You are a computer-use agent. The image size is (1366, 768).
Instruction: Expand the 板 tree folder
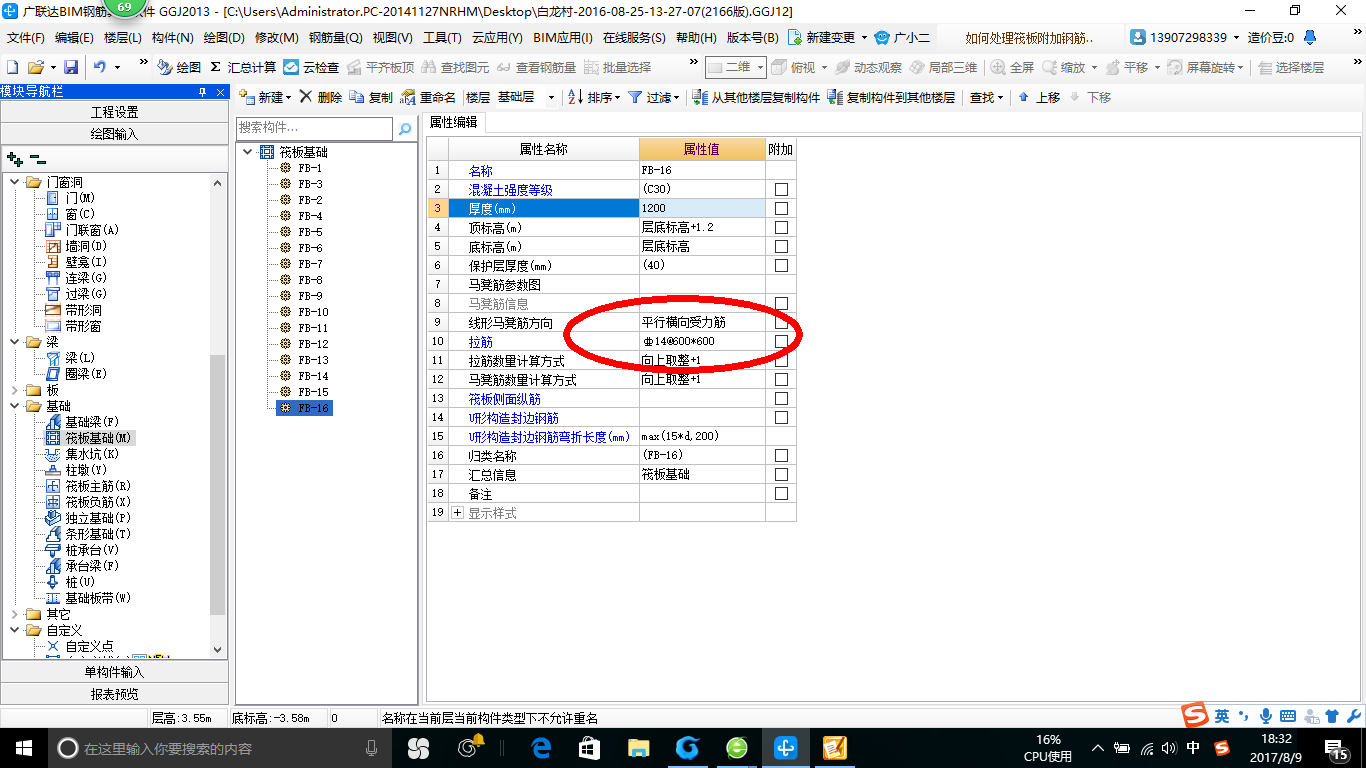[x=14, y=390]
